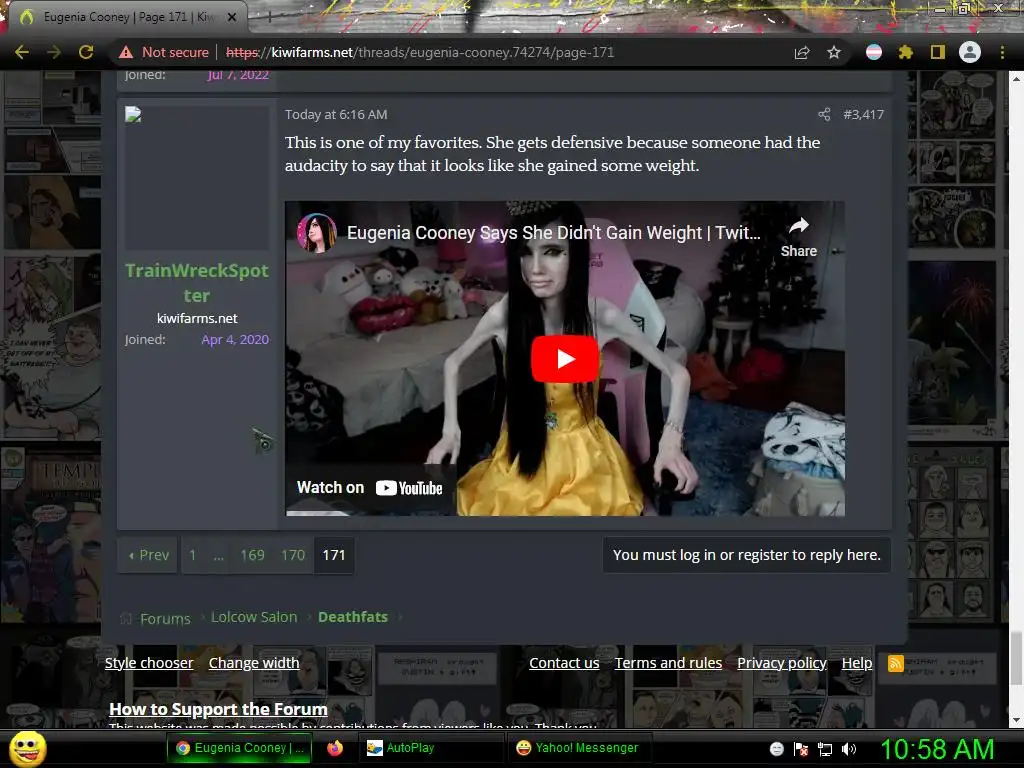1024x768 pixels.
Task: Reload the page with the refresh icon
Action: point(86,52)
